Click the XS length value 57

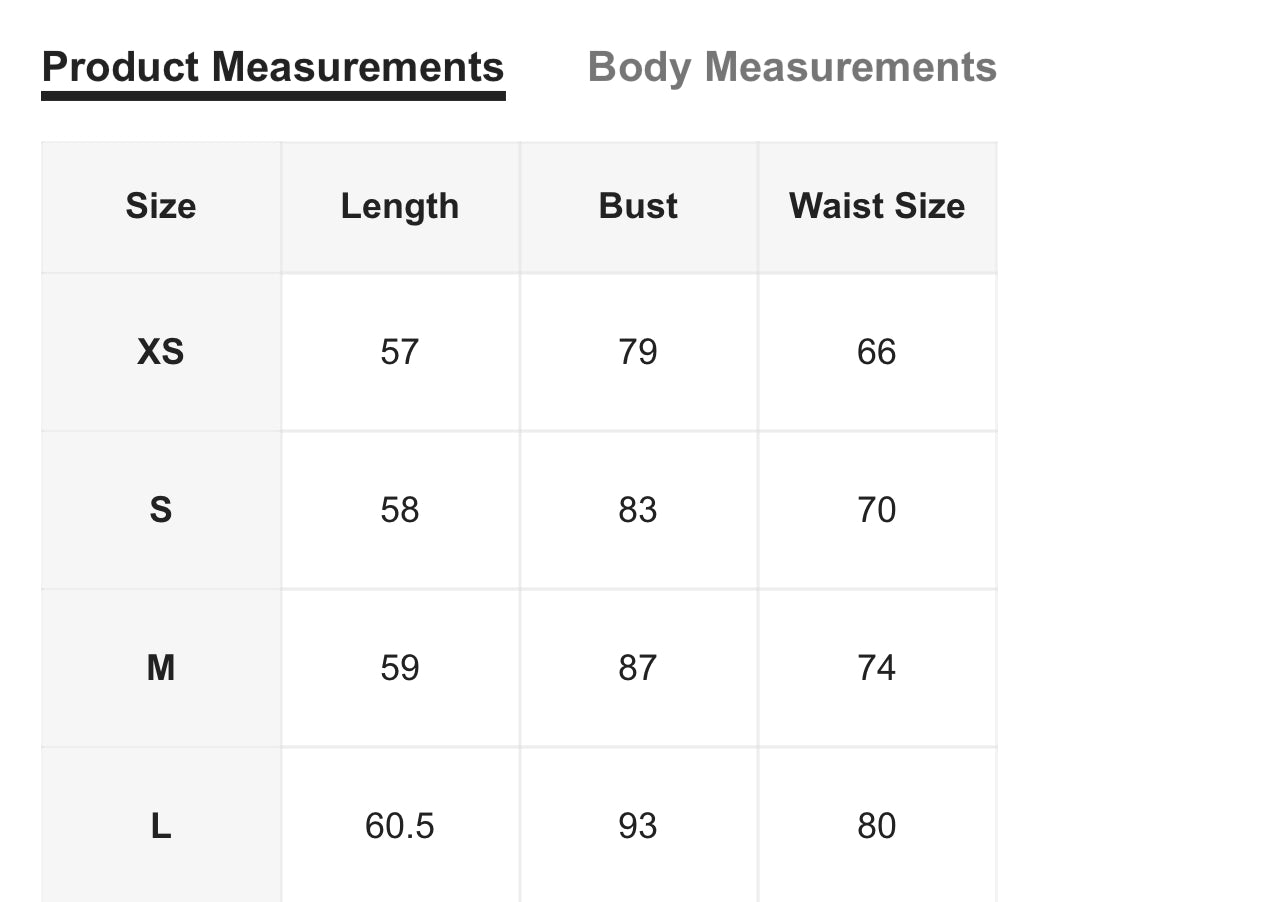400,352
